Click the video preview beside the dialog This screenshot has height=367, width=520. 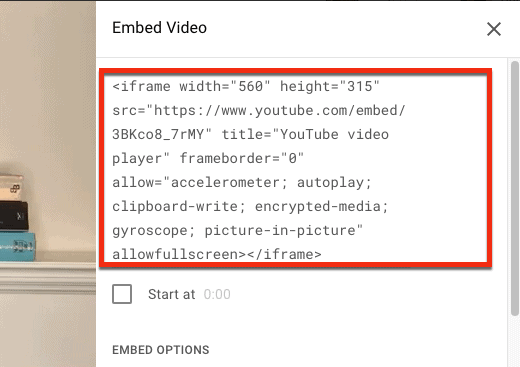click(x=48, y=183)
